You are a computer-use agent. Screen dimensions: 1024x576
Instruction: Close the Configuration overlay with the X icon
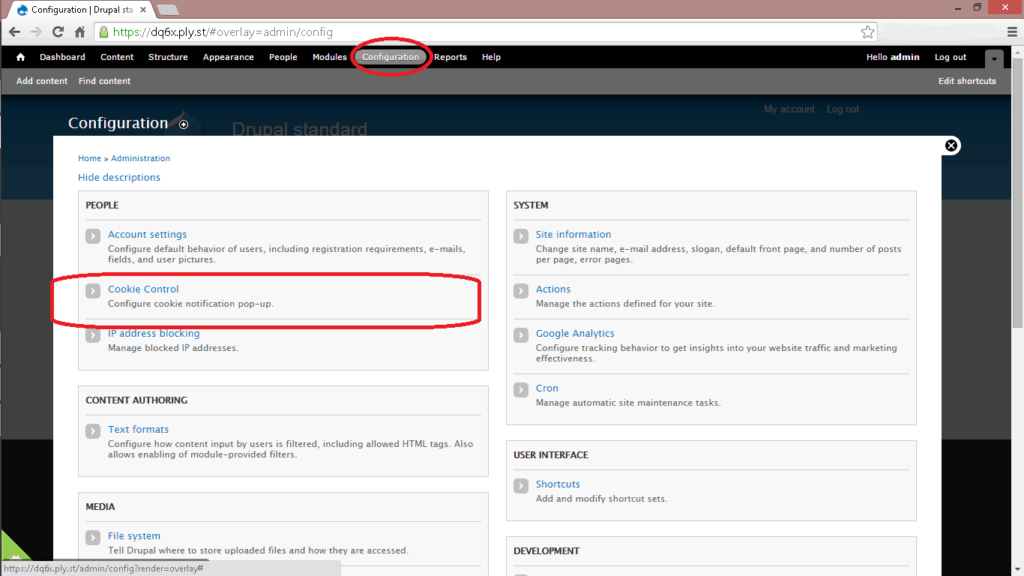951,146
